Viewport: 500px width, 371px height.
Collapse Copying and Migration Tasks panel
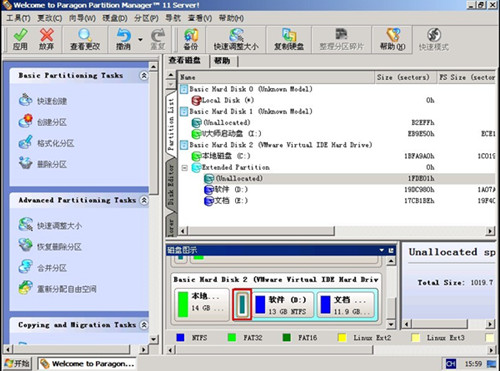pos(144,325)
